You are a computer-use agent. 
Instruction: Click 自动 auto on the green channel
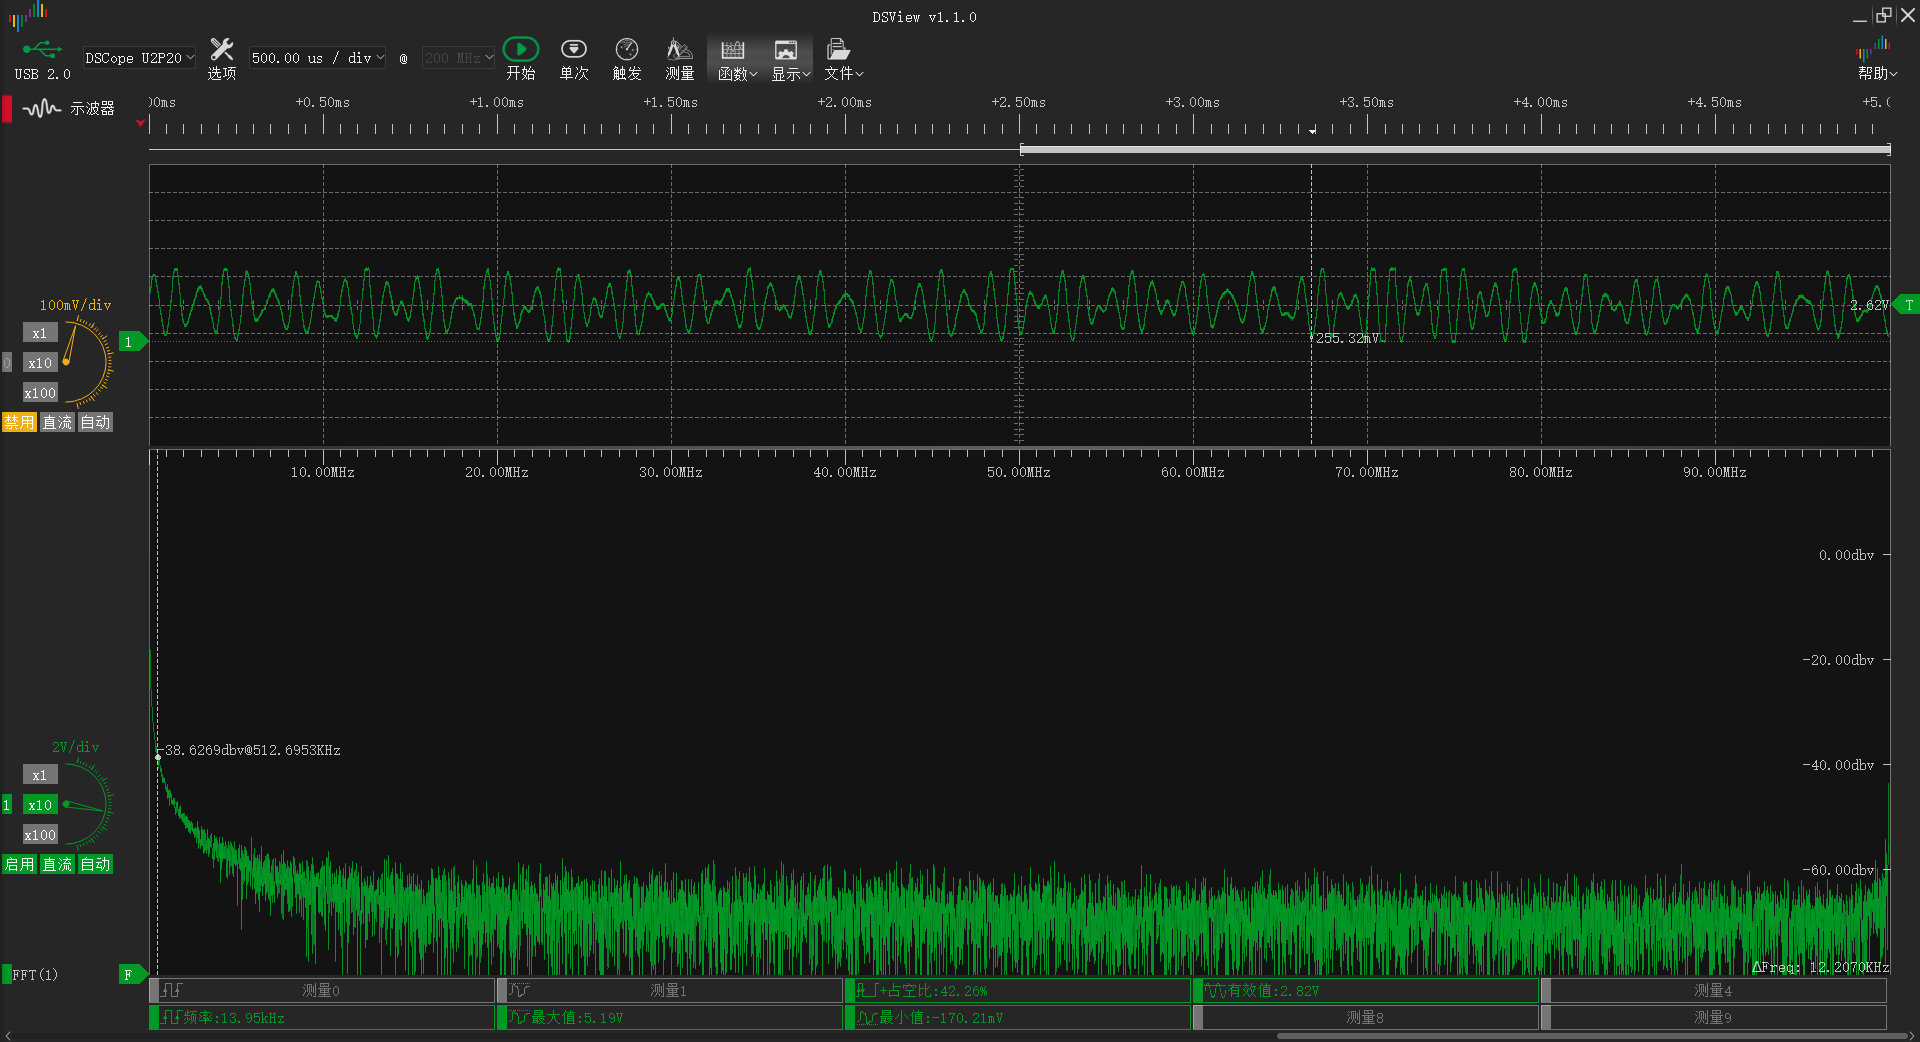click(95, 864)
